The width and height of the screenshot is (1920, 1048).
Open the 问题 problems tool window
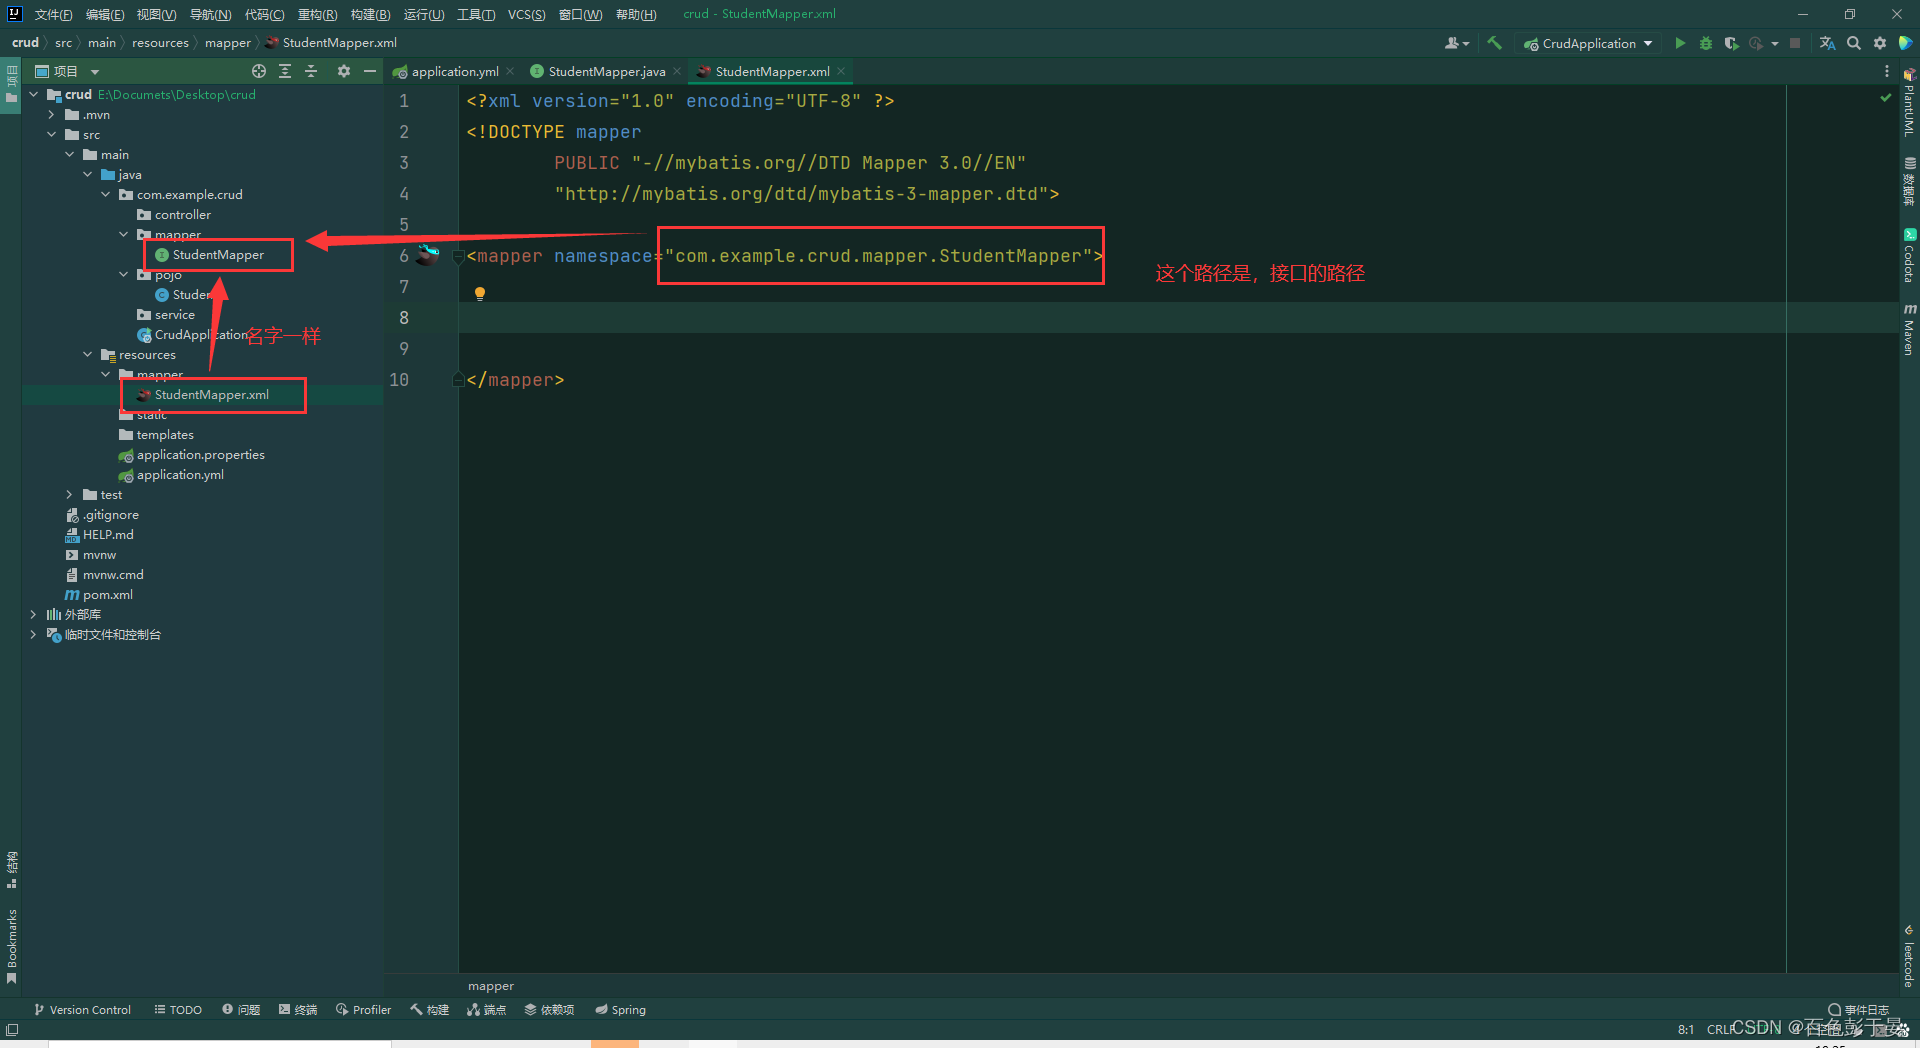pos(241,1009)
